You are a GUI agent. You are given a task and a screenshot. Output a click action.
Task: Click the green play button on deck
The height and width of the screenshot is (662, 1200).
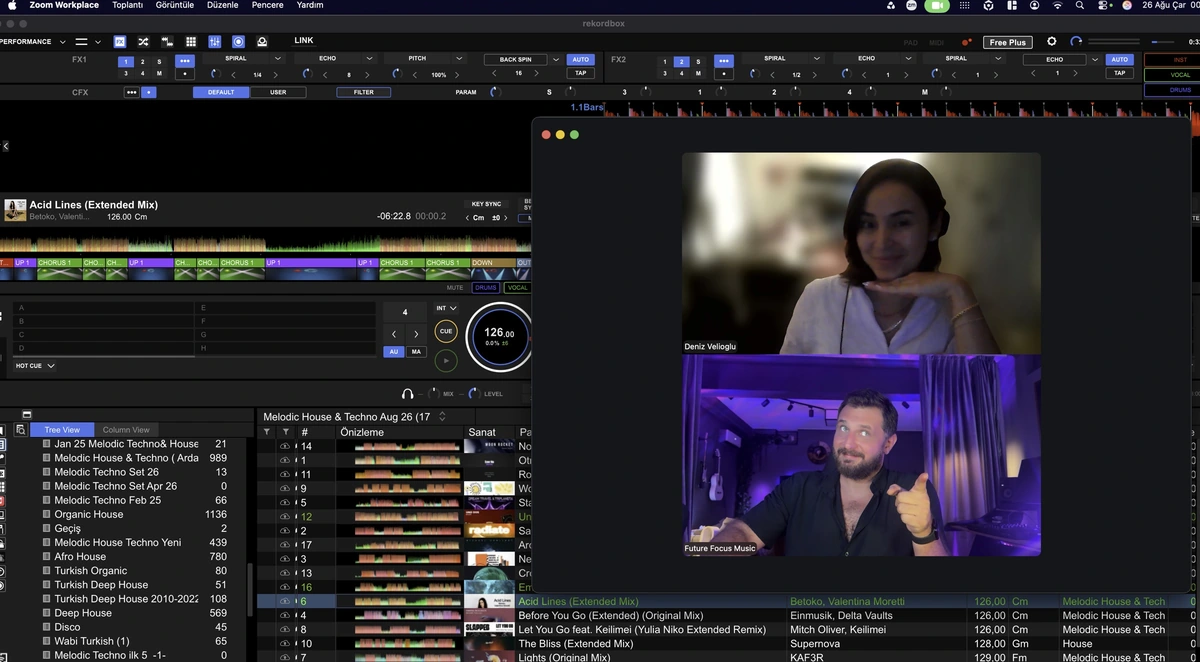point(446,360)
